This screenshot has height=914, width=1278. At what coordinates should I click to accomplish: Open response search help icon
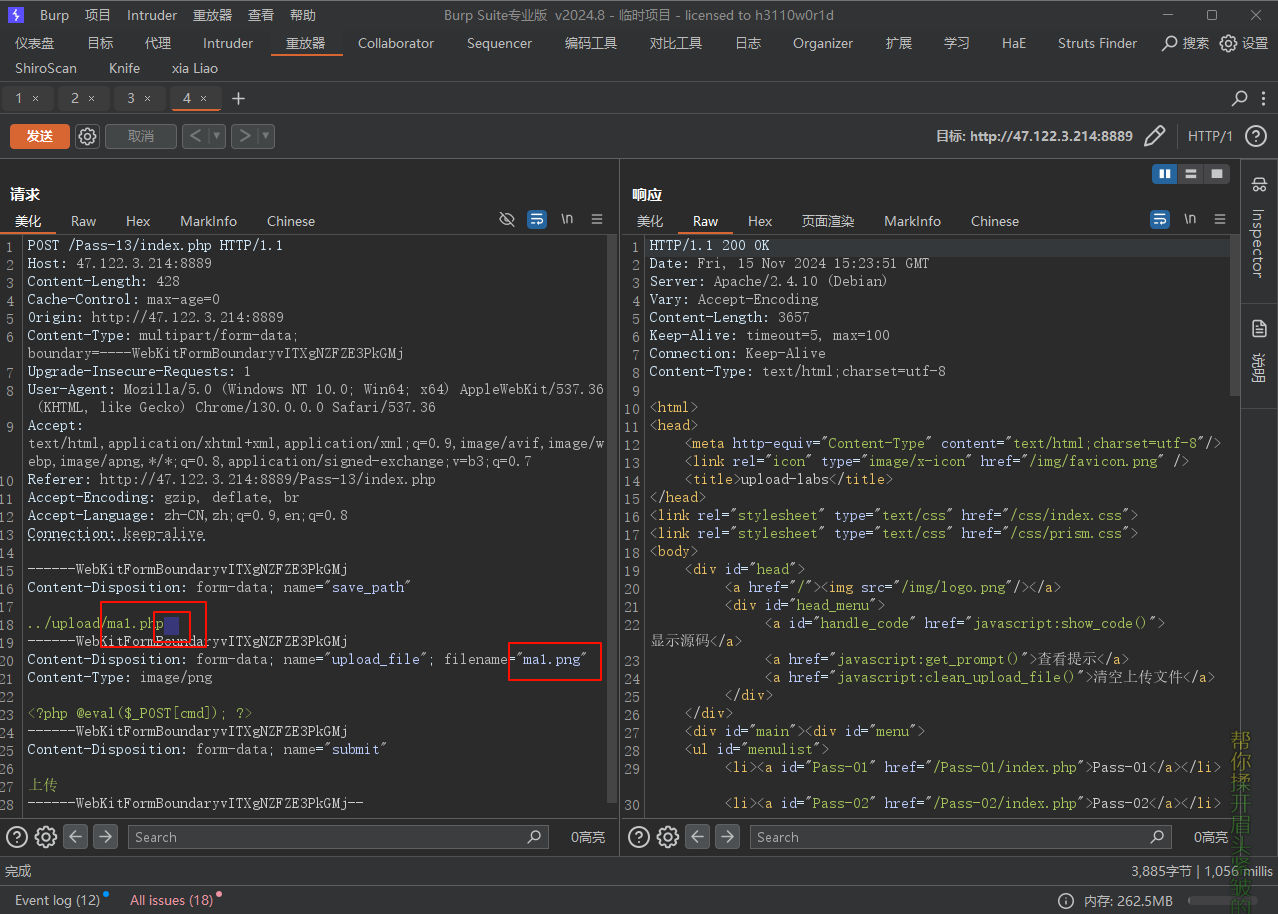[x=639, y=837]
